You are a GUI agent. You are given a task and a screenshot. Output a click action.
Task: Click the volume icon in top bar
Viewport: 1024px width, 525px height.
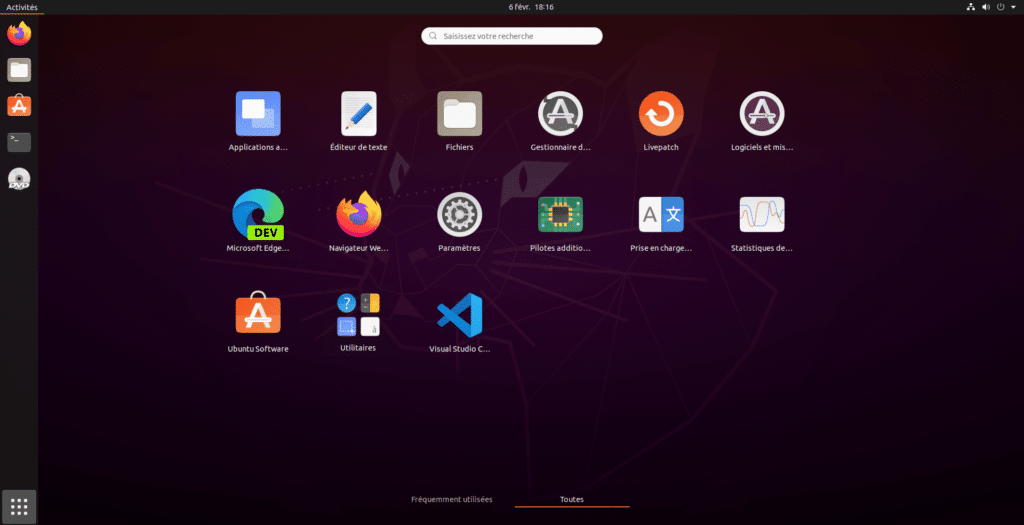pyautogui.click(x=985, y=7)
